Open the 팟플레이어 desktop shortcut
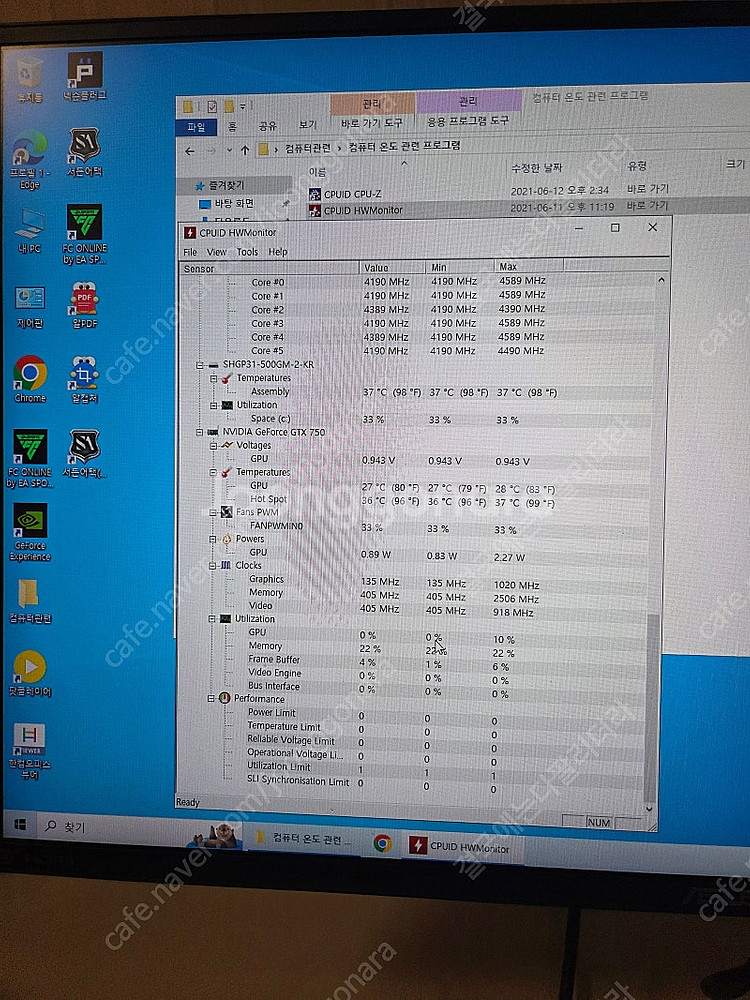 click(x=30, y=667)
